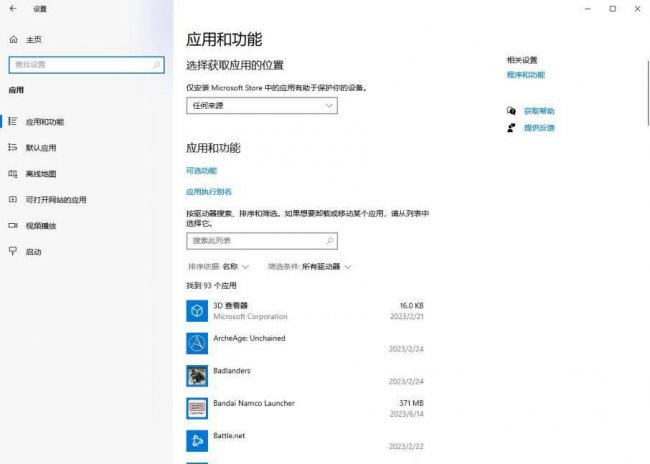Click the Bandai Namco Launcher app icon

[197, 408]
